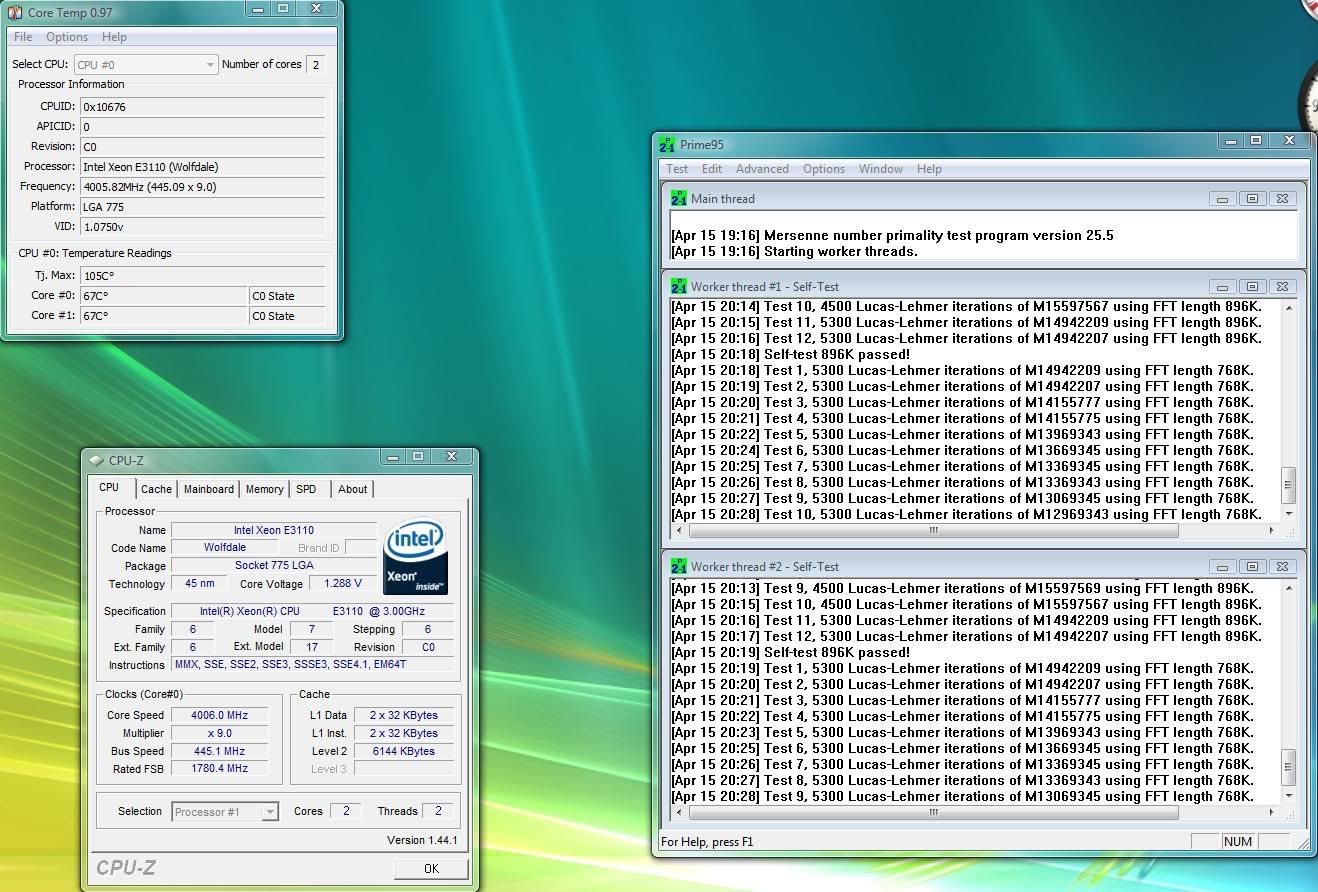Switch to the Mainboard tab in CPU-Z
Screen dimensions: 1318x892
[x=209, y=489]
